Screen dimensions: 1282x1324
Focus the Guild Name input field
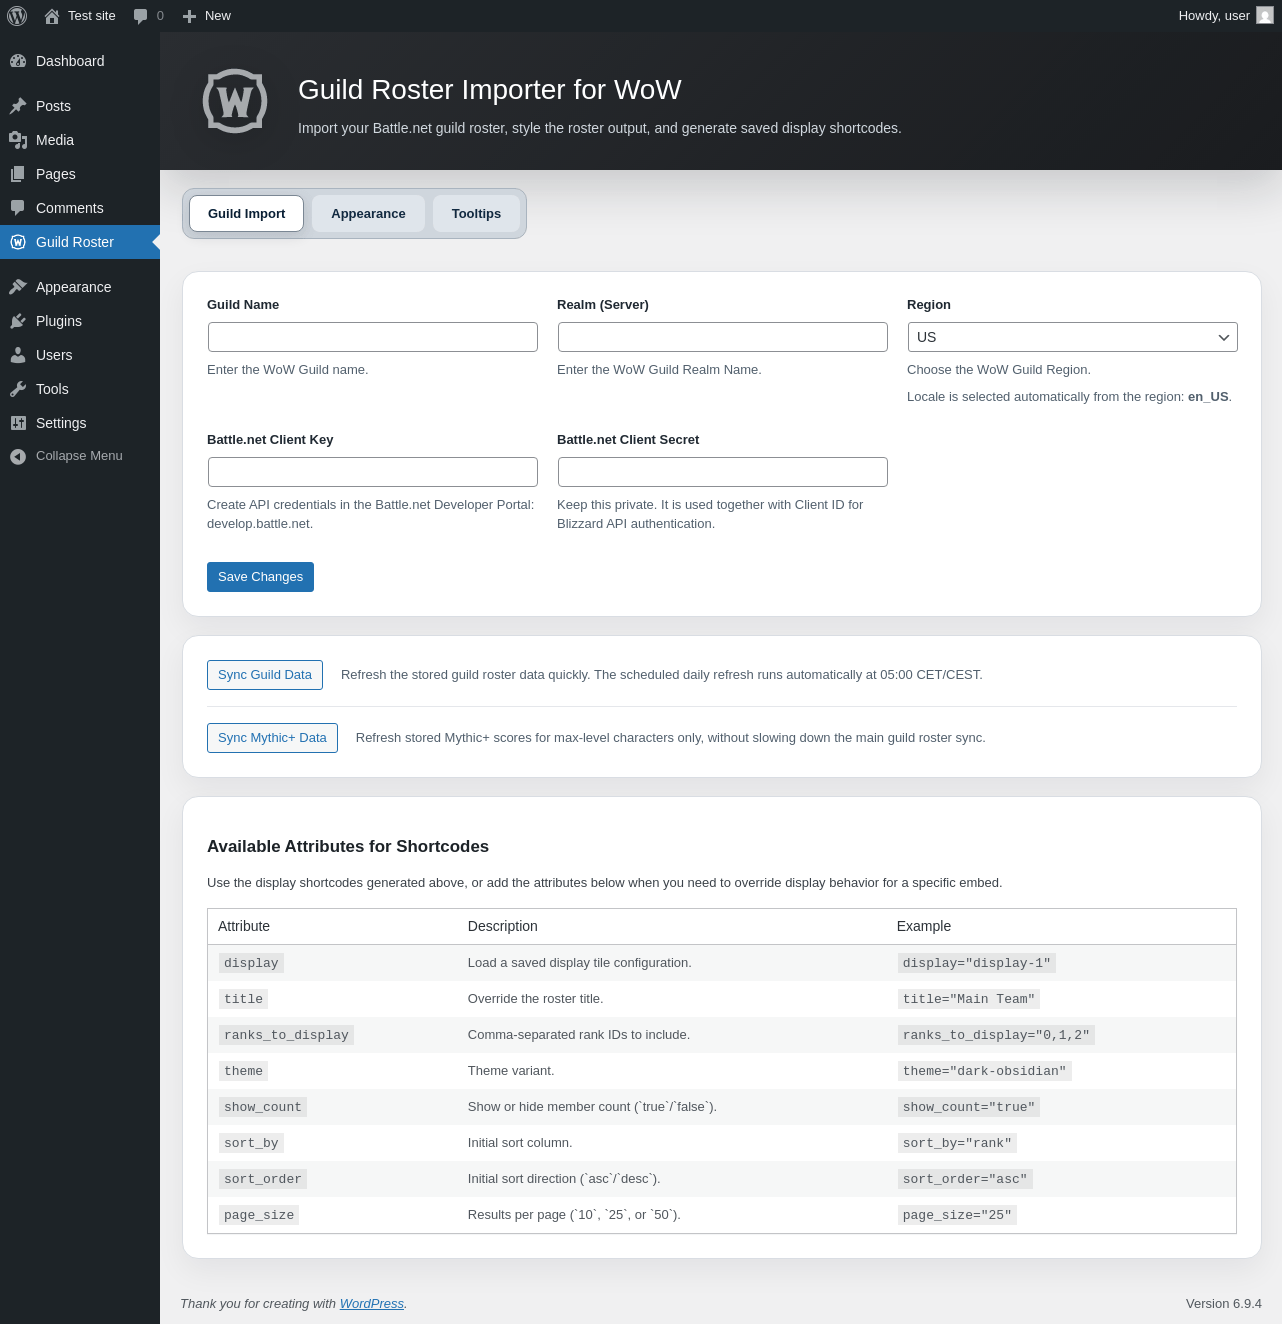[373, 337]
